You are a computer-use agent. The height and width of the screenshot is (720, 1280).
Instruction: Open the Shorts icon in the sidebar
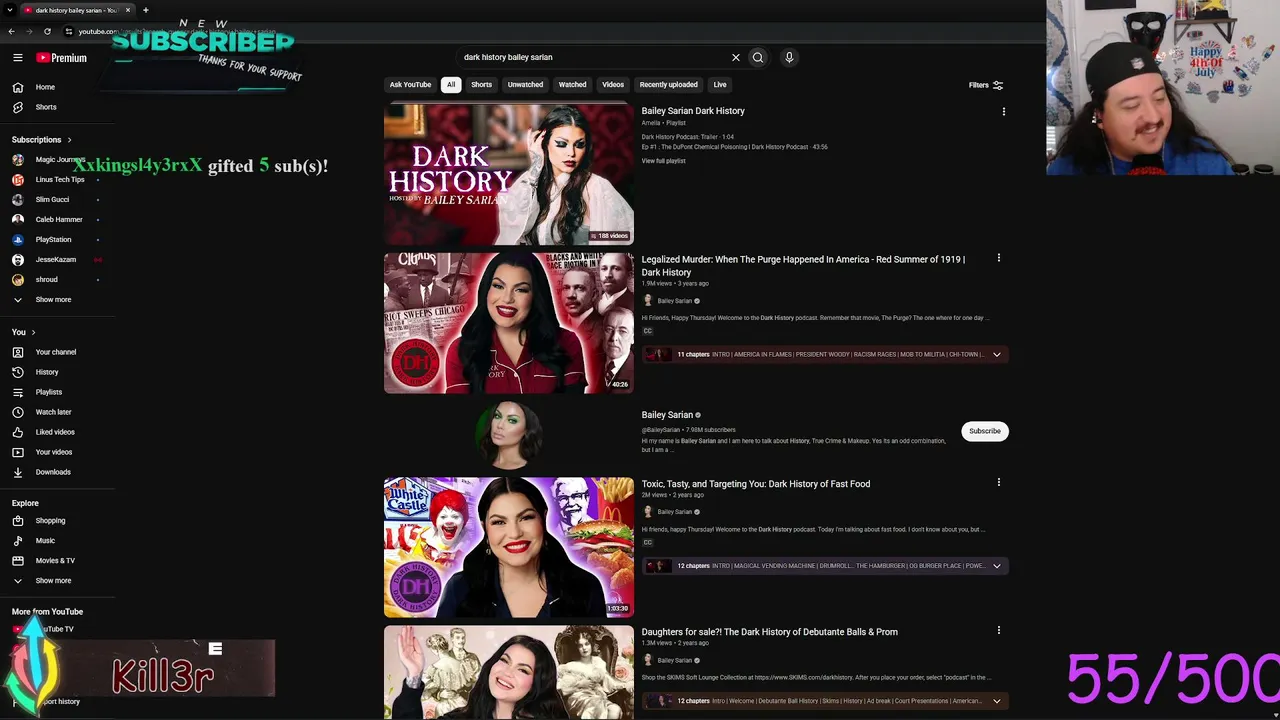[18, 107]
